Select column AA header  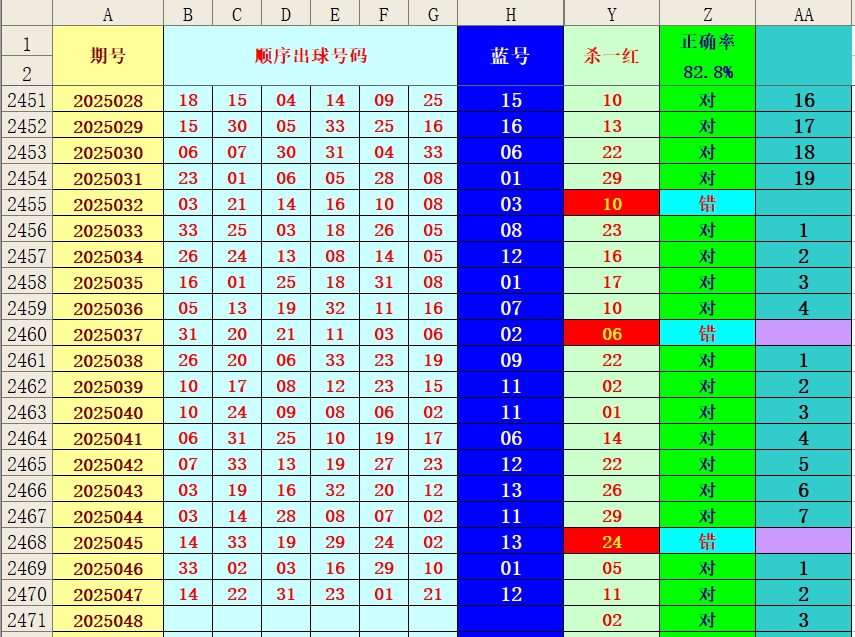tap(804, 13)
